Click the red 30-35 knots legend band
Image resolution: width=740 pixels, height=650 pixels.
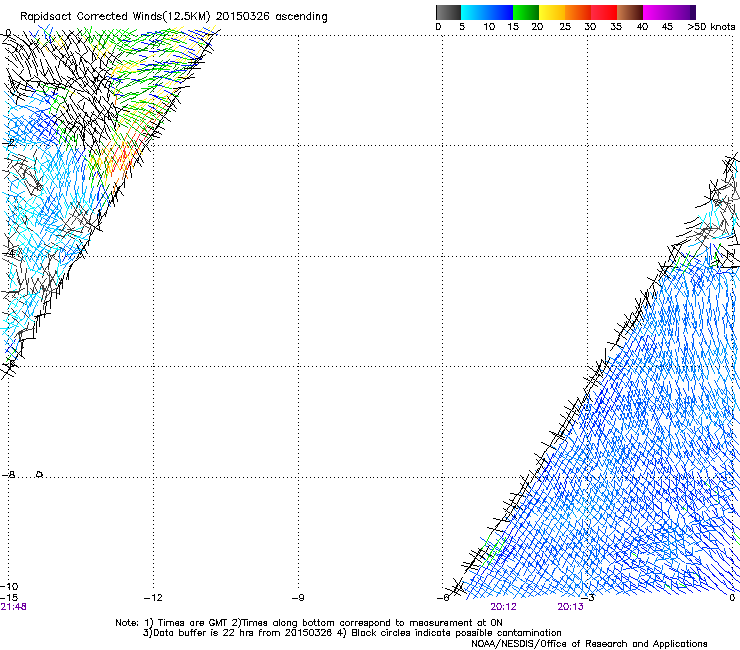tap(604, 12)
